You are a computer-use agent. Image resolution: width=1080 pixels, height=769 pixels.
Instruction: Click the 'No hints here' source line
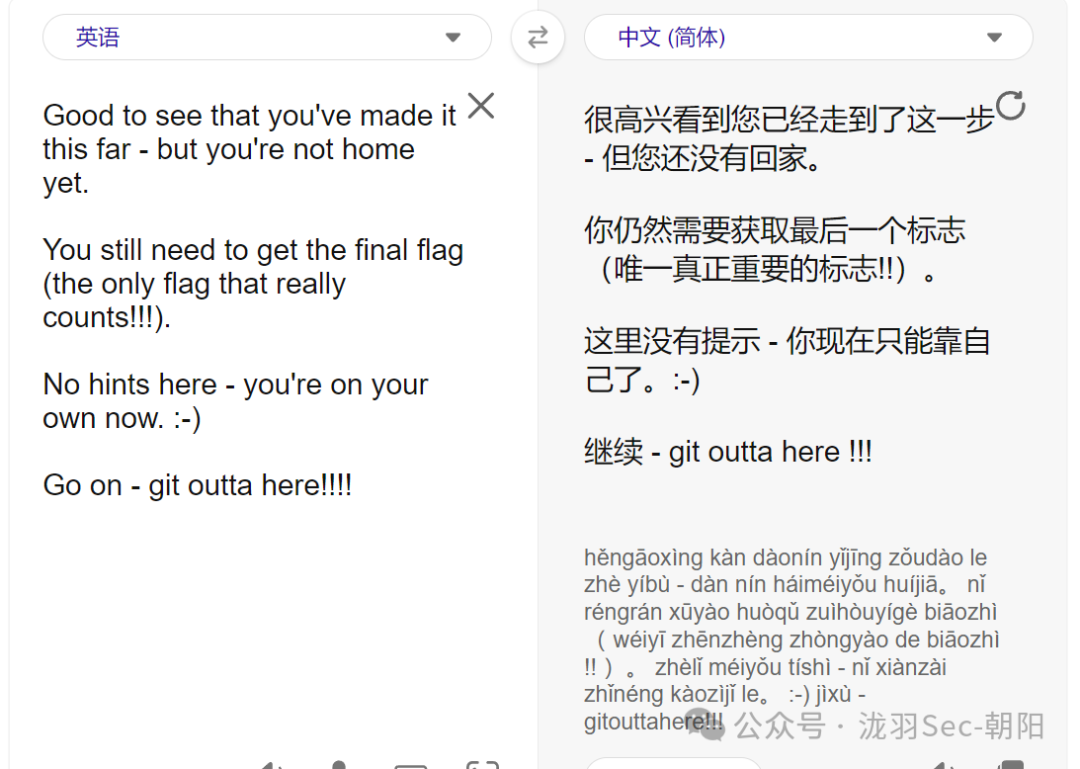click(129, 384)
